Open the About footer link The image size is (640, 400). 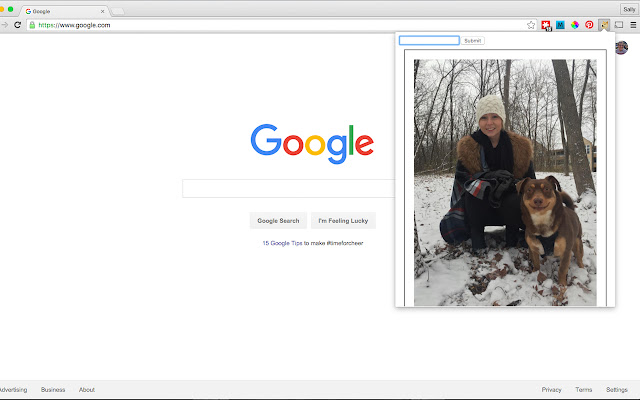pos(87,390)
